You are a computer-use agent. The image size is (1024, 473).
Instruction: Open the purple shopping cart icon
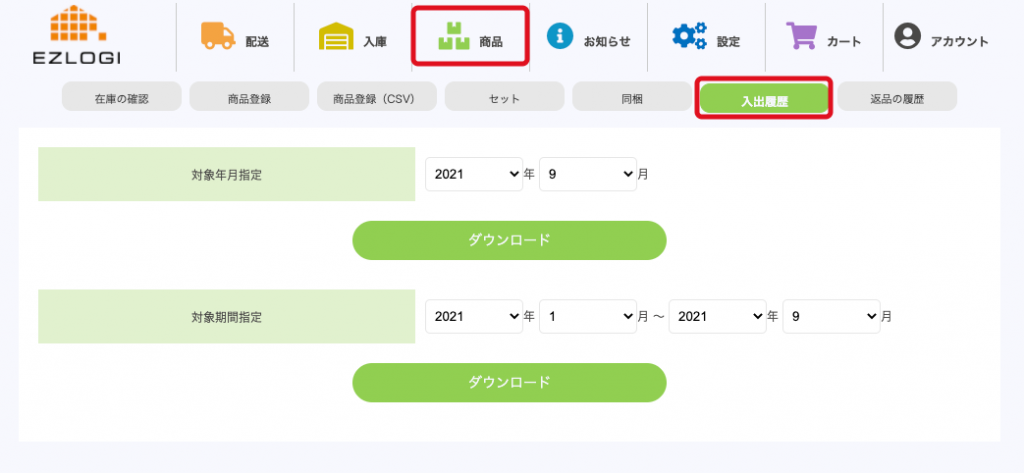802,37
